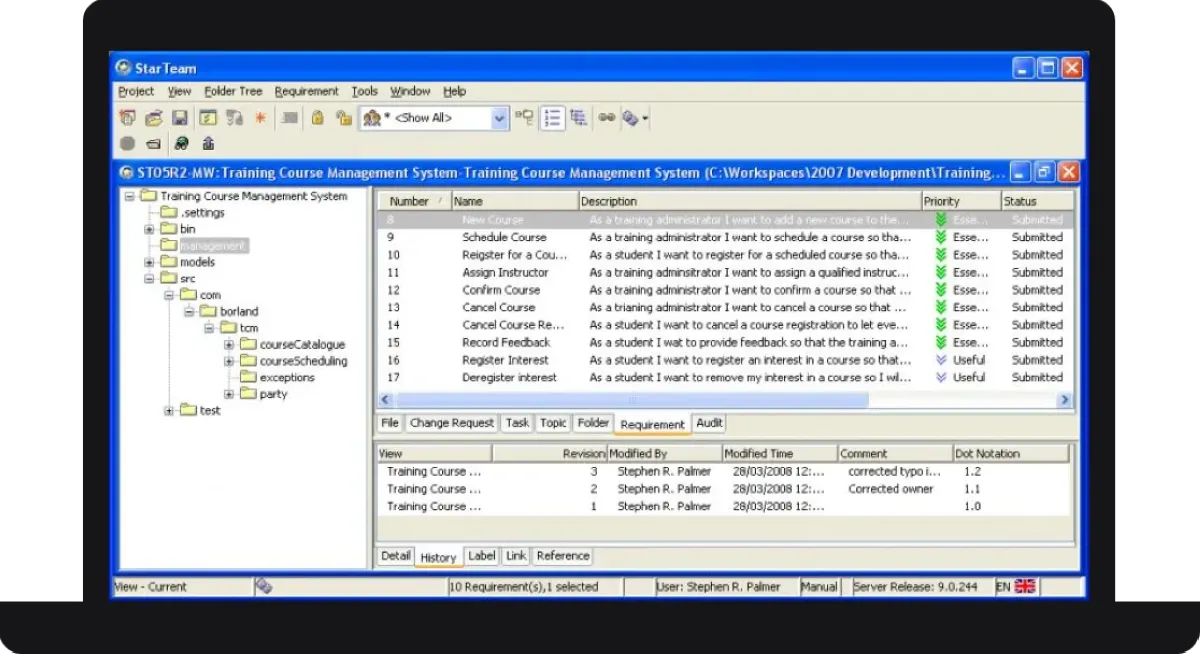1200x654 pixels.
Task: Select the Cancel Course requirement row
Action: [x=498, y=307]
